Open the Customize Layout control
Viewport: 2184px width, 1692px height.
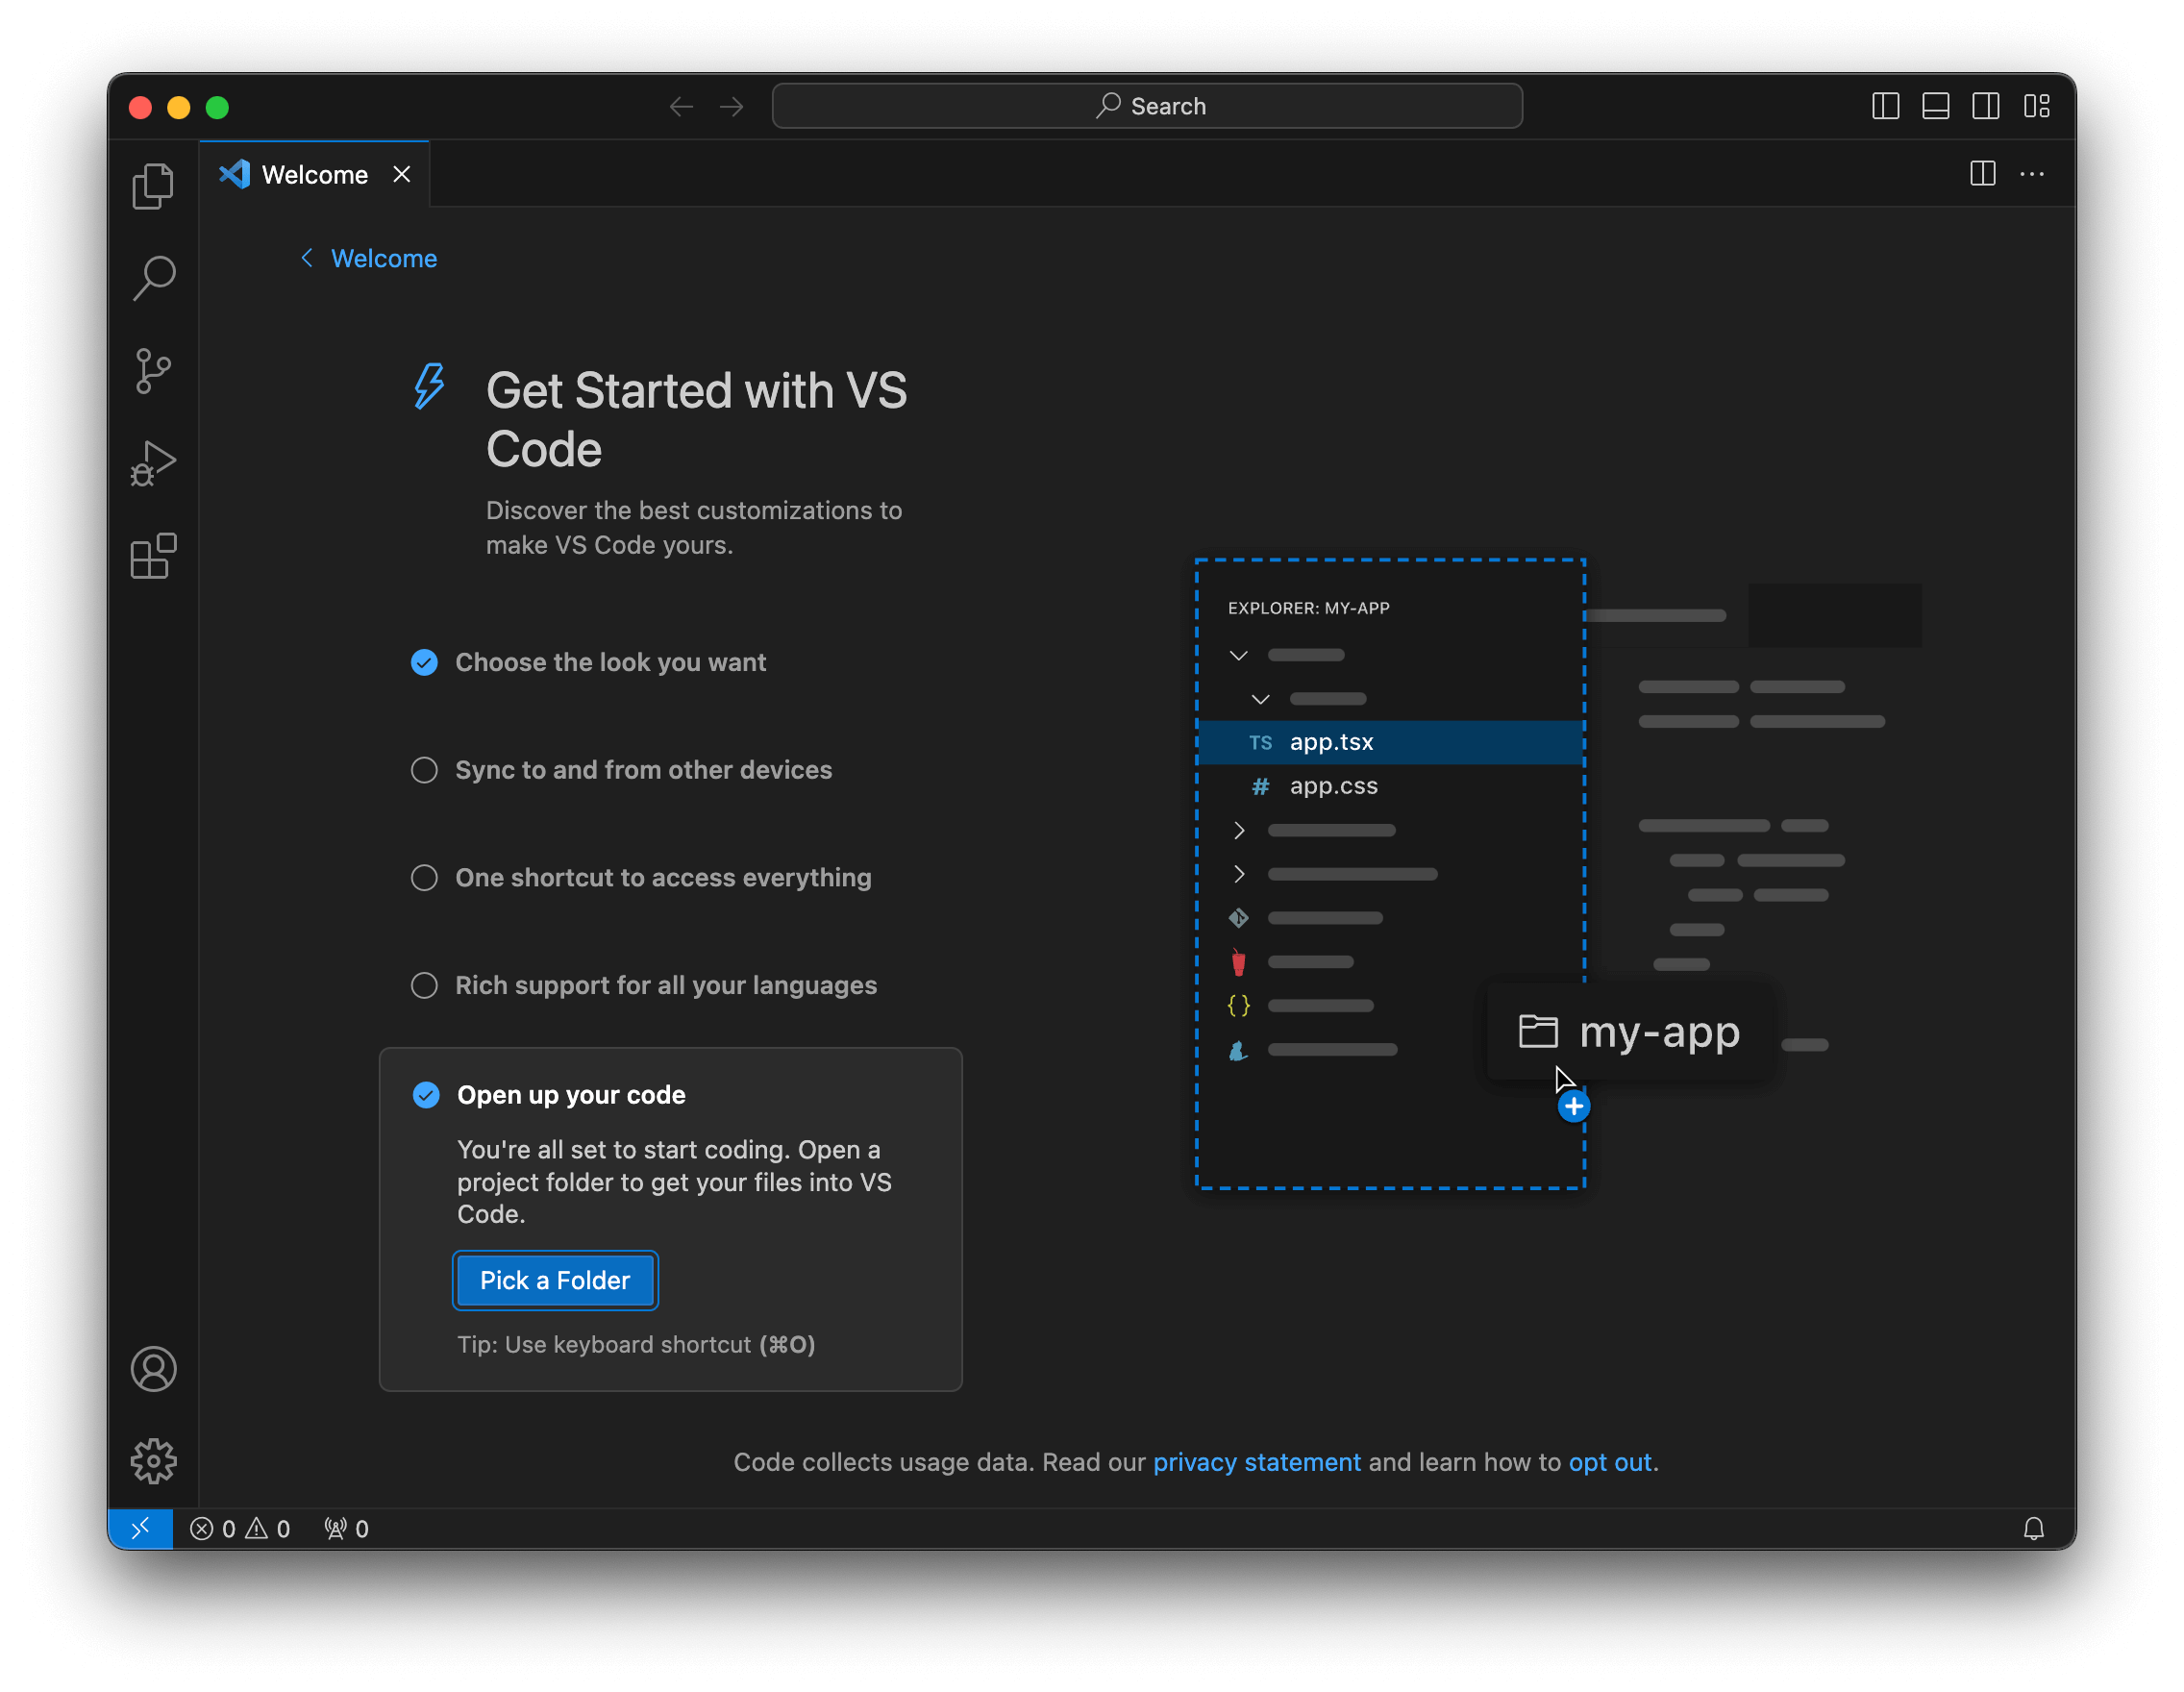pyautogui.click(x=2038, y=105)
